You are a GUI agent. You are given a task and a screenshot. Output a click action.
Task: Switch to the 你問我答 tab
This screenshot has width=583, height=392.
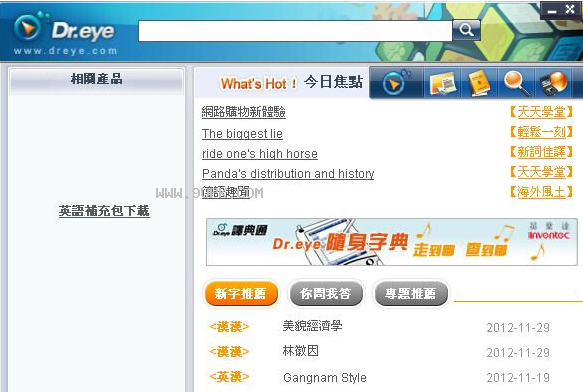[x=326, y=293]
